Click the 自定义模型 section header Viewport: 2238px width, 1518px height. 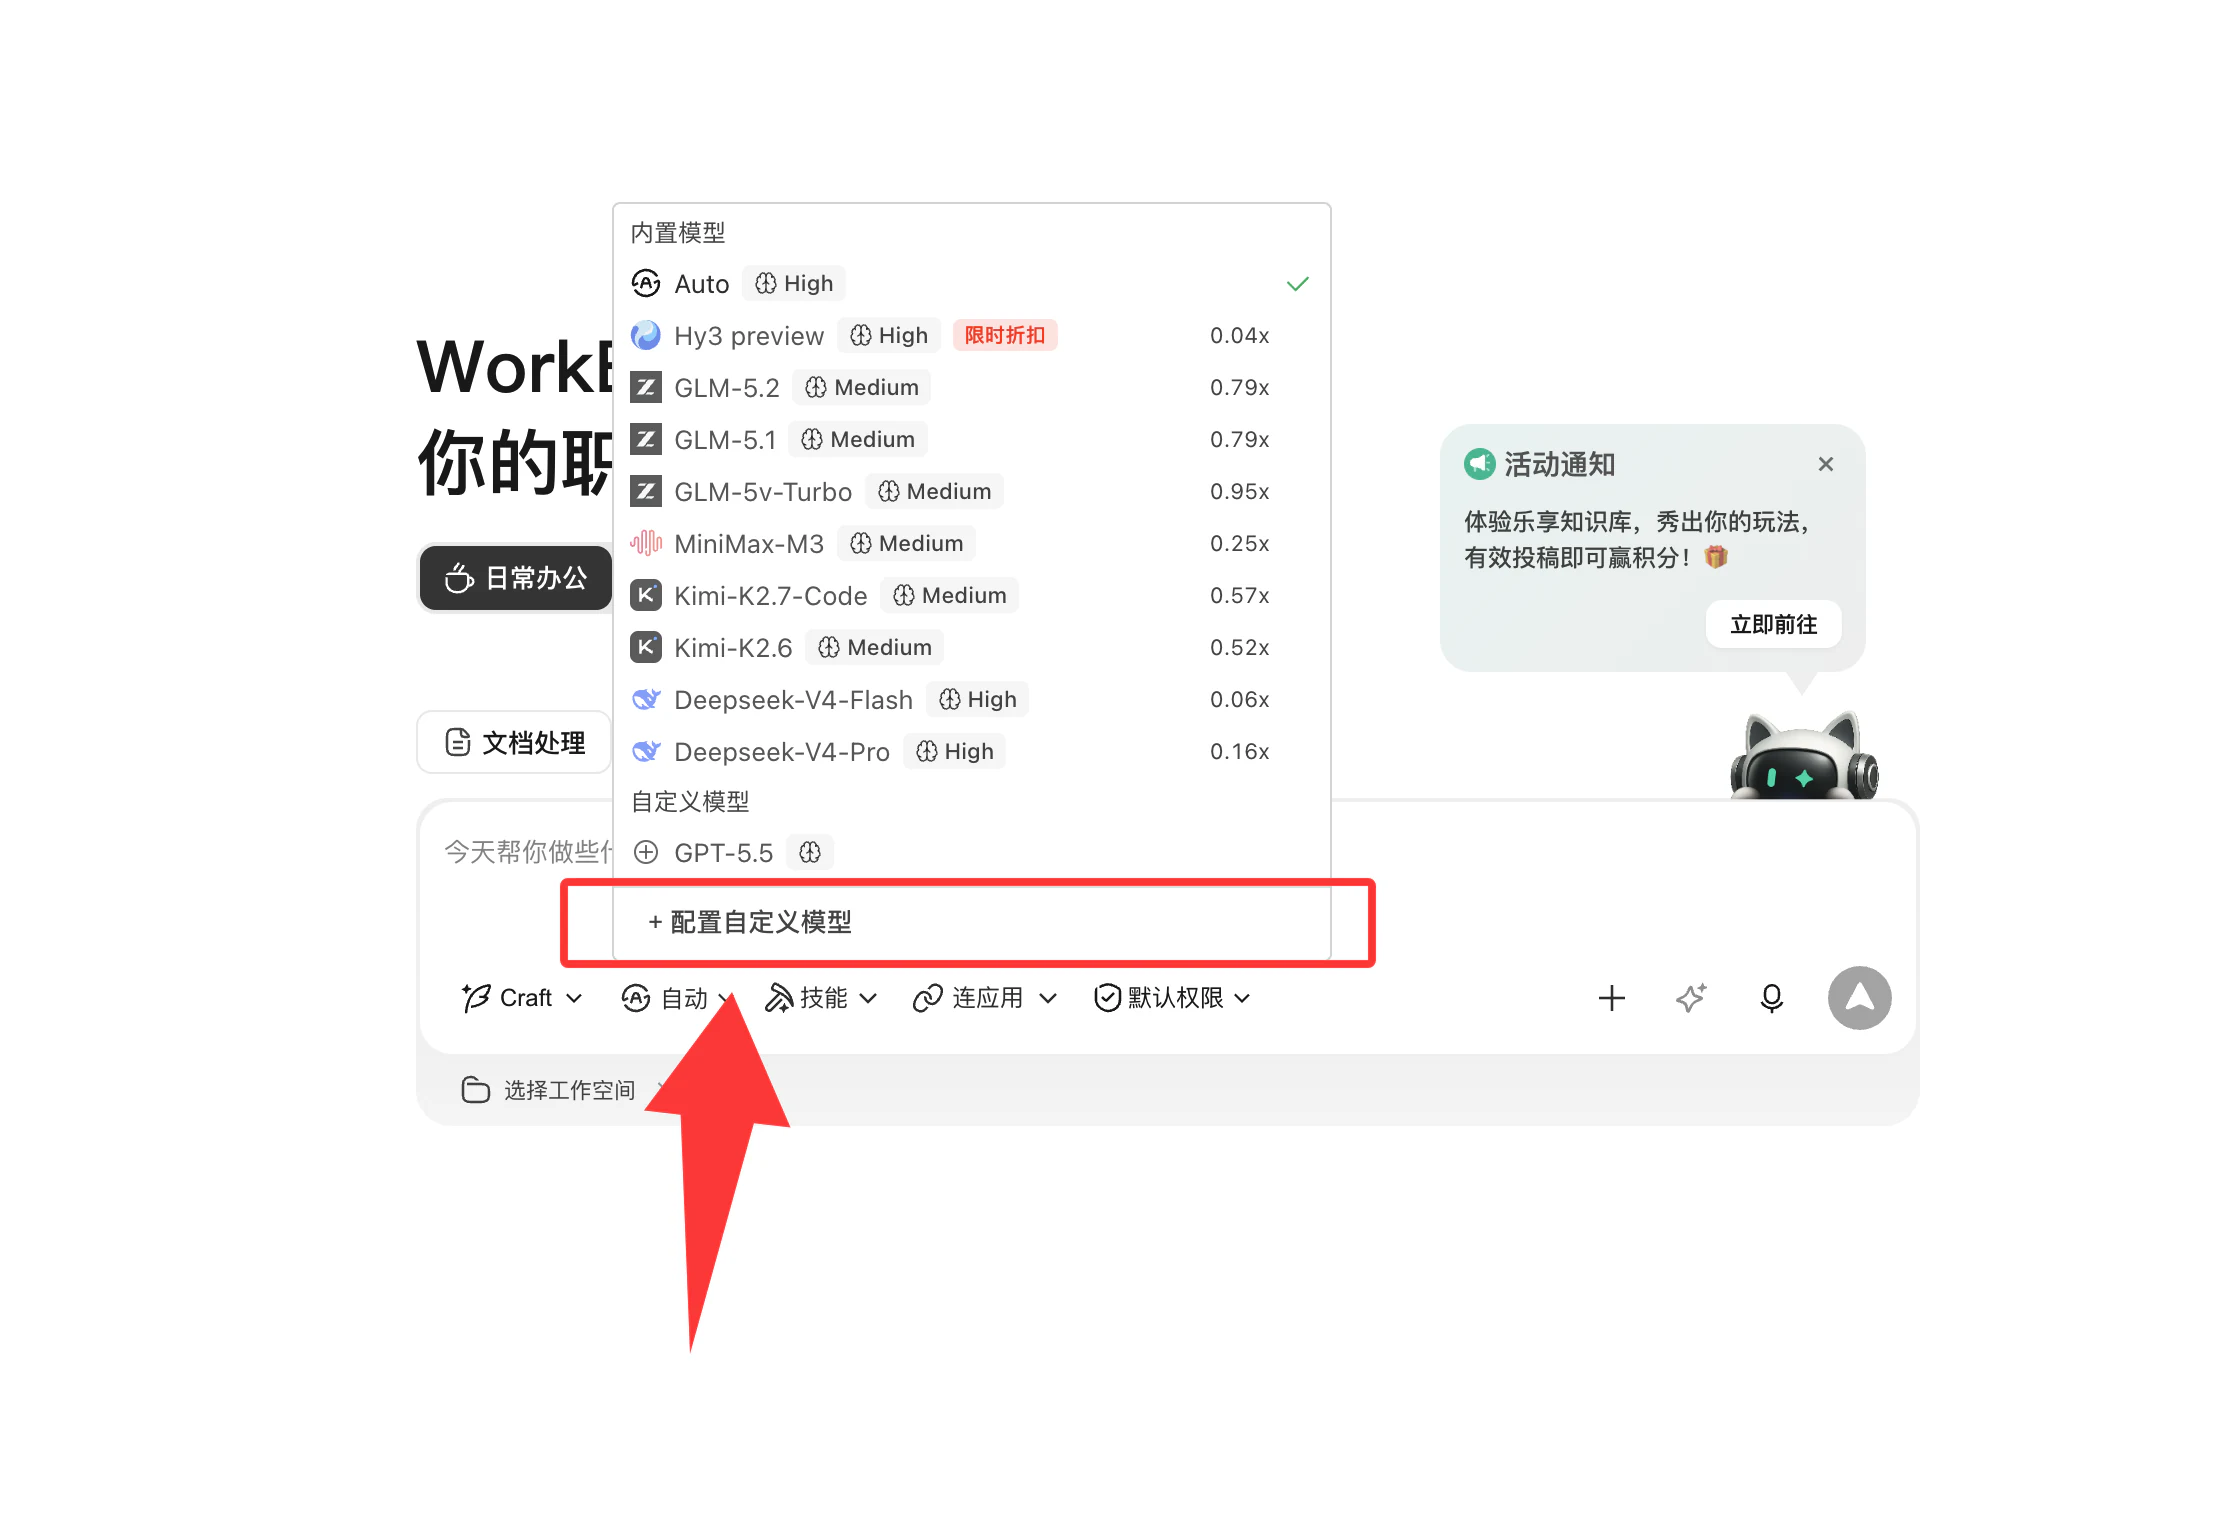pyautogui.click(x=690, y=802)
